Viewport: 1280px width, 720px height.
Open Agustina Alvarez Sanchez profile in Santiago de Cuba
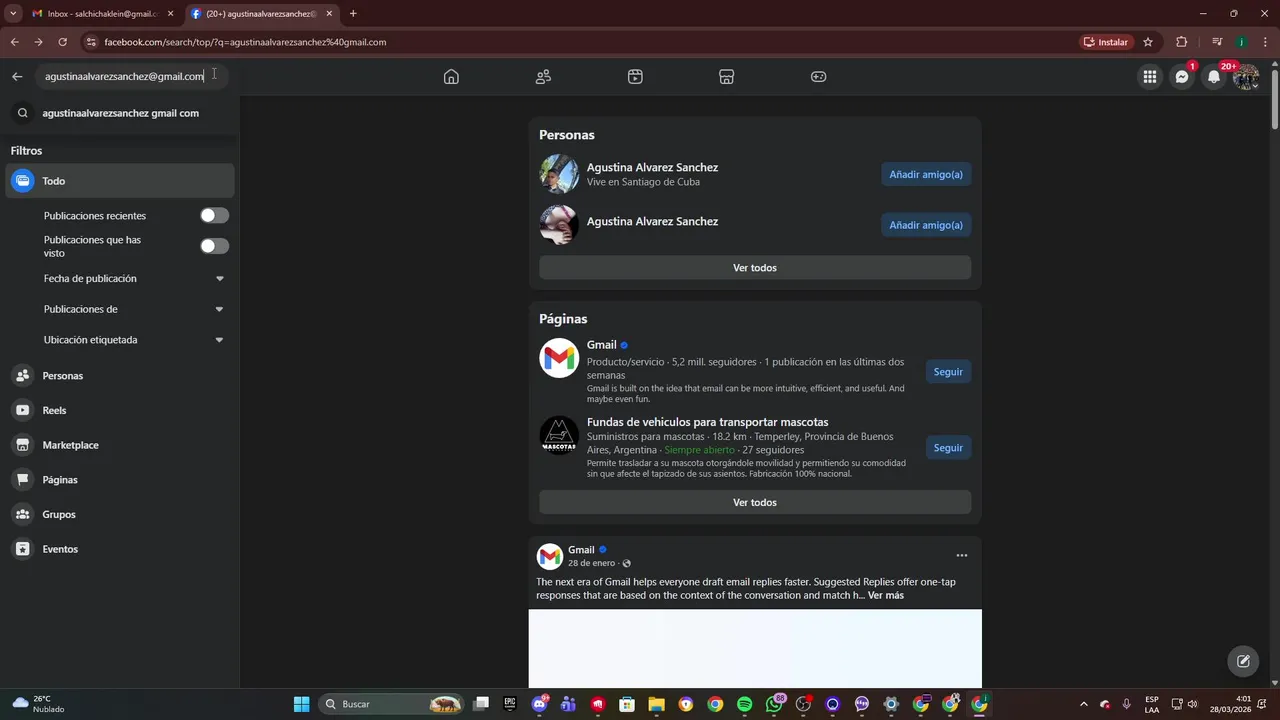click(652, 167)
